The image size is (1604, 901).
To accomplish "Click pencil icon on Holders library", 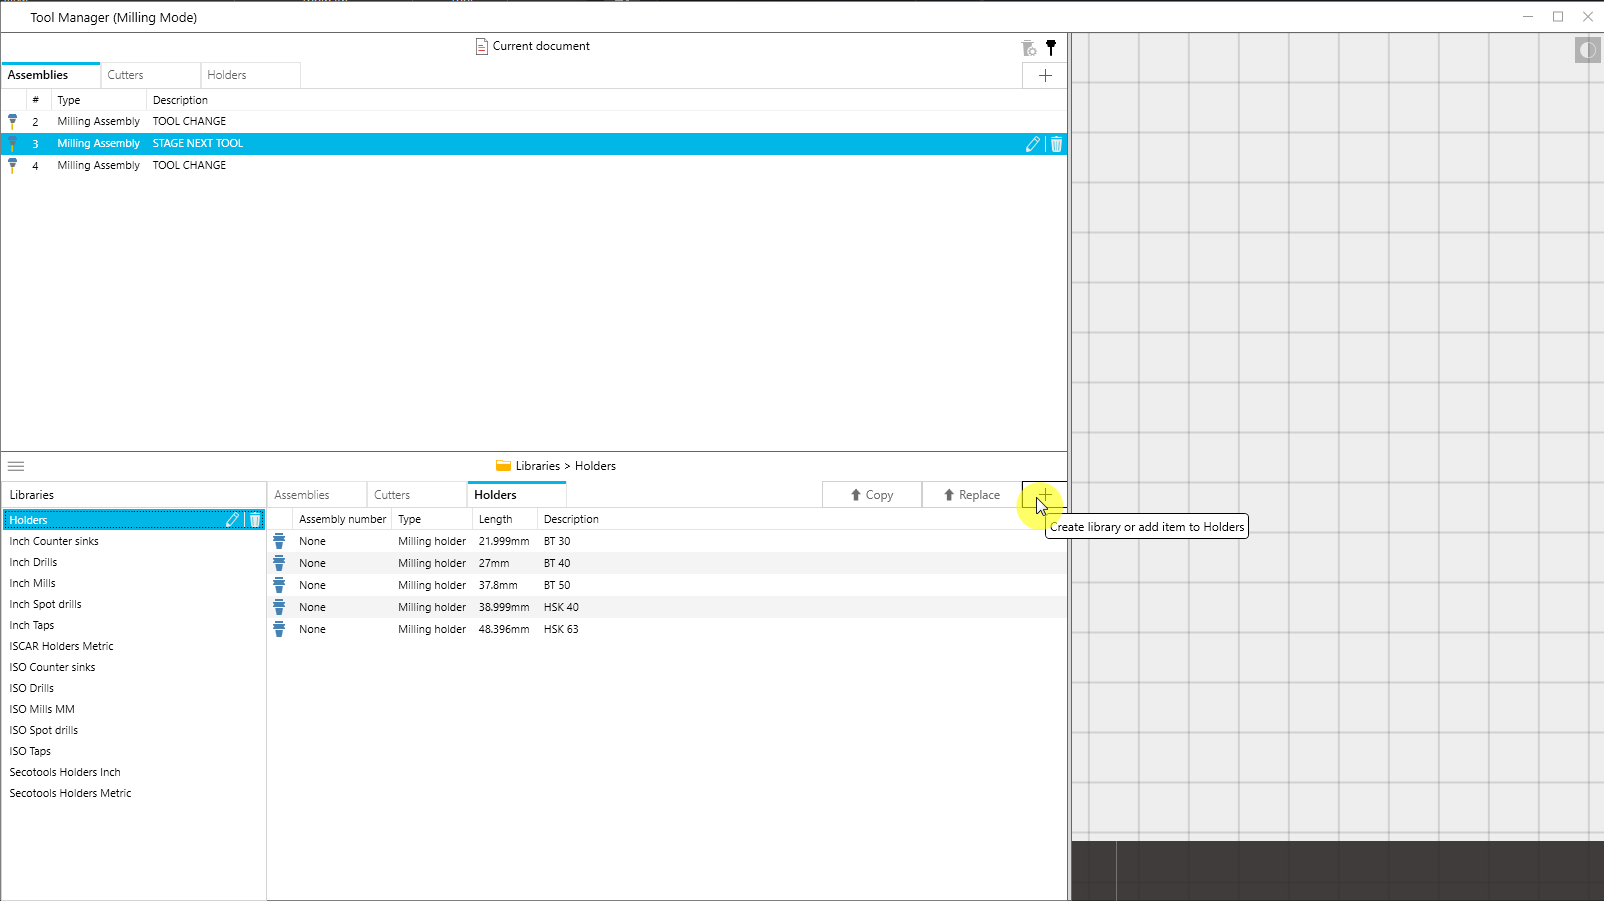I will point(232,520).
